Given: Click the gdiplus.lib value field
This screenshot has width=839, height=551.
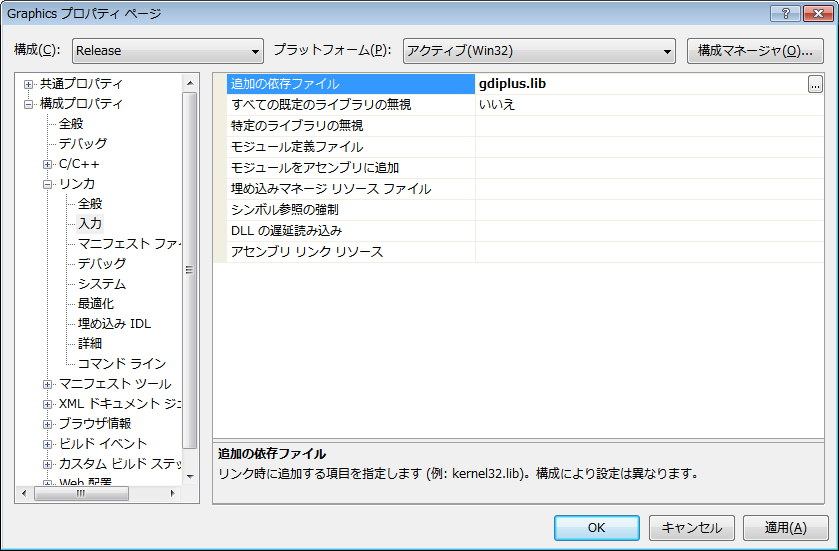Looking at the screenshot, I should click(640, 84).
